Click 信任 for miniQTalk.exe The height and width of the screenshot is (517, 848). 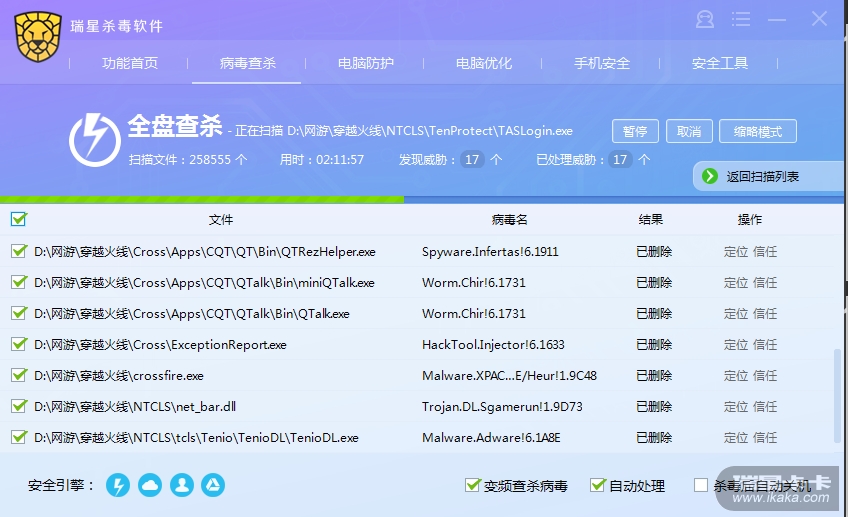[x=765, y=282]
